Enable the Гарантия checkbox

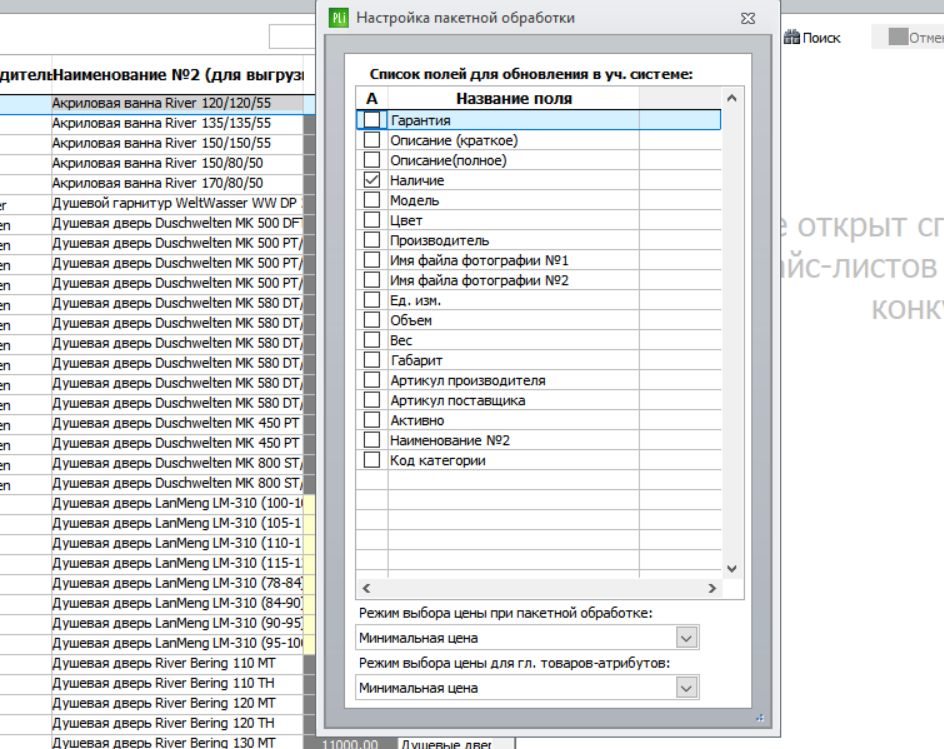[372, 120]
